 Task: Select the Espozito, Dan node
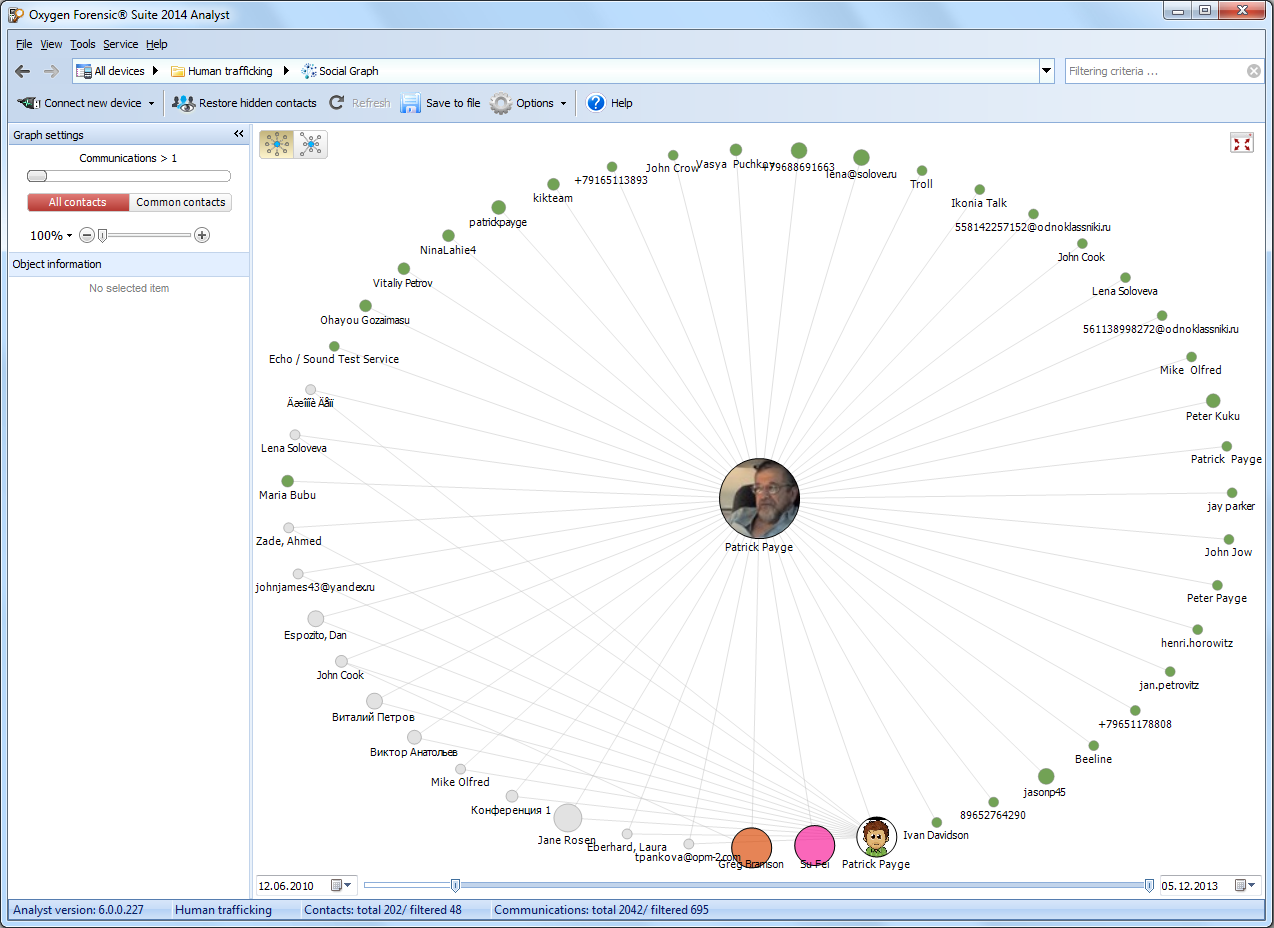click(315, 618)
